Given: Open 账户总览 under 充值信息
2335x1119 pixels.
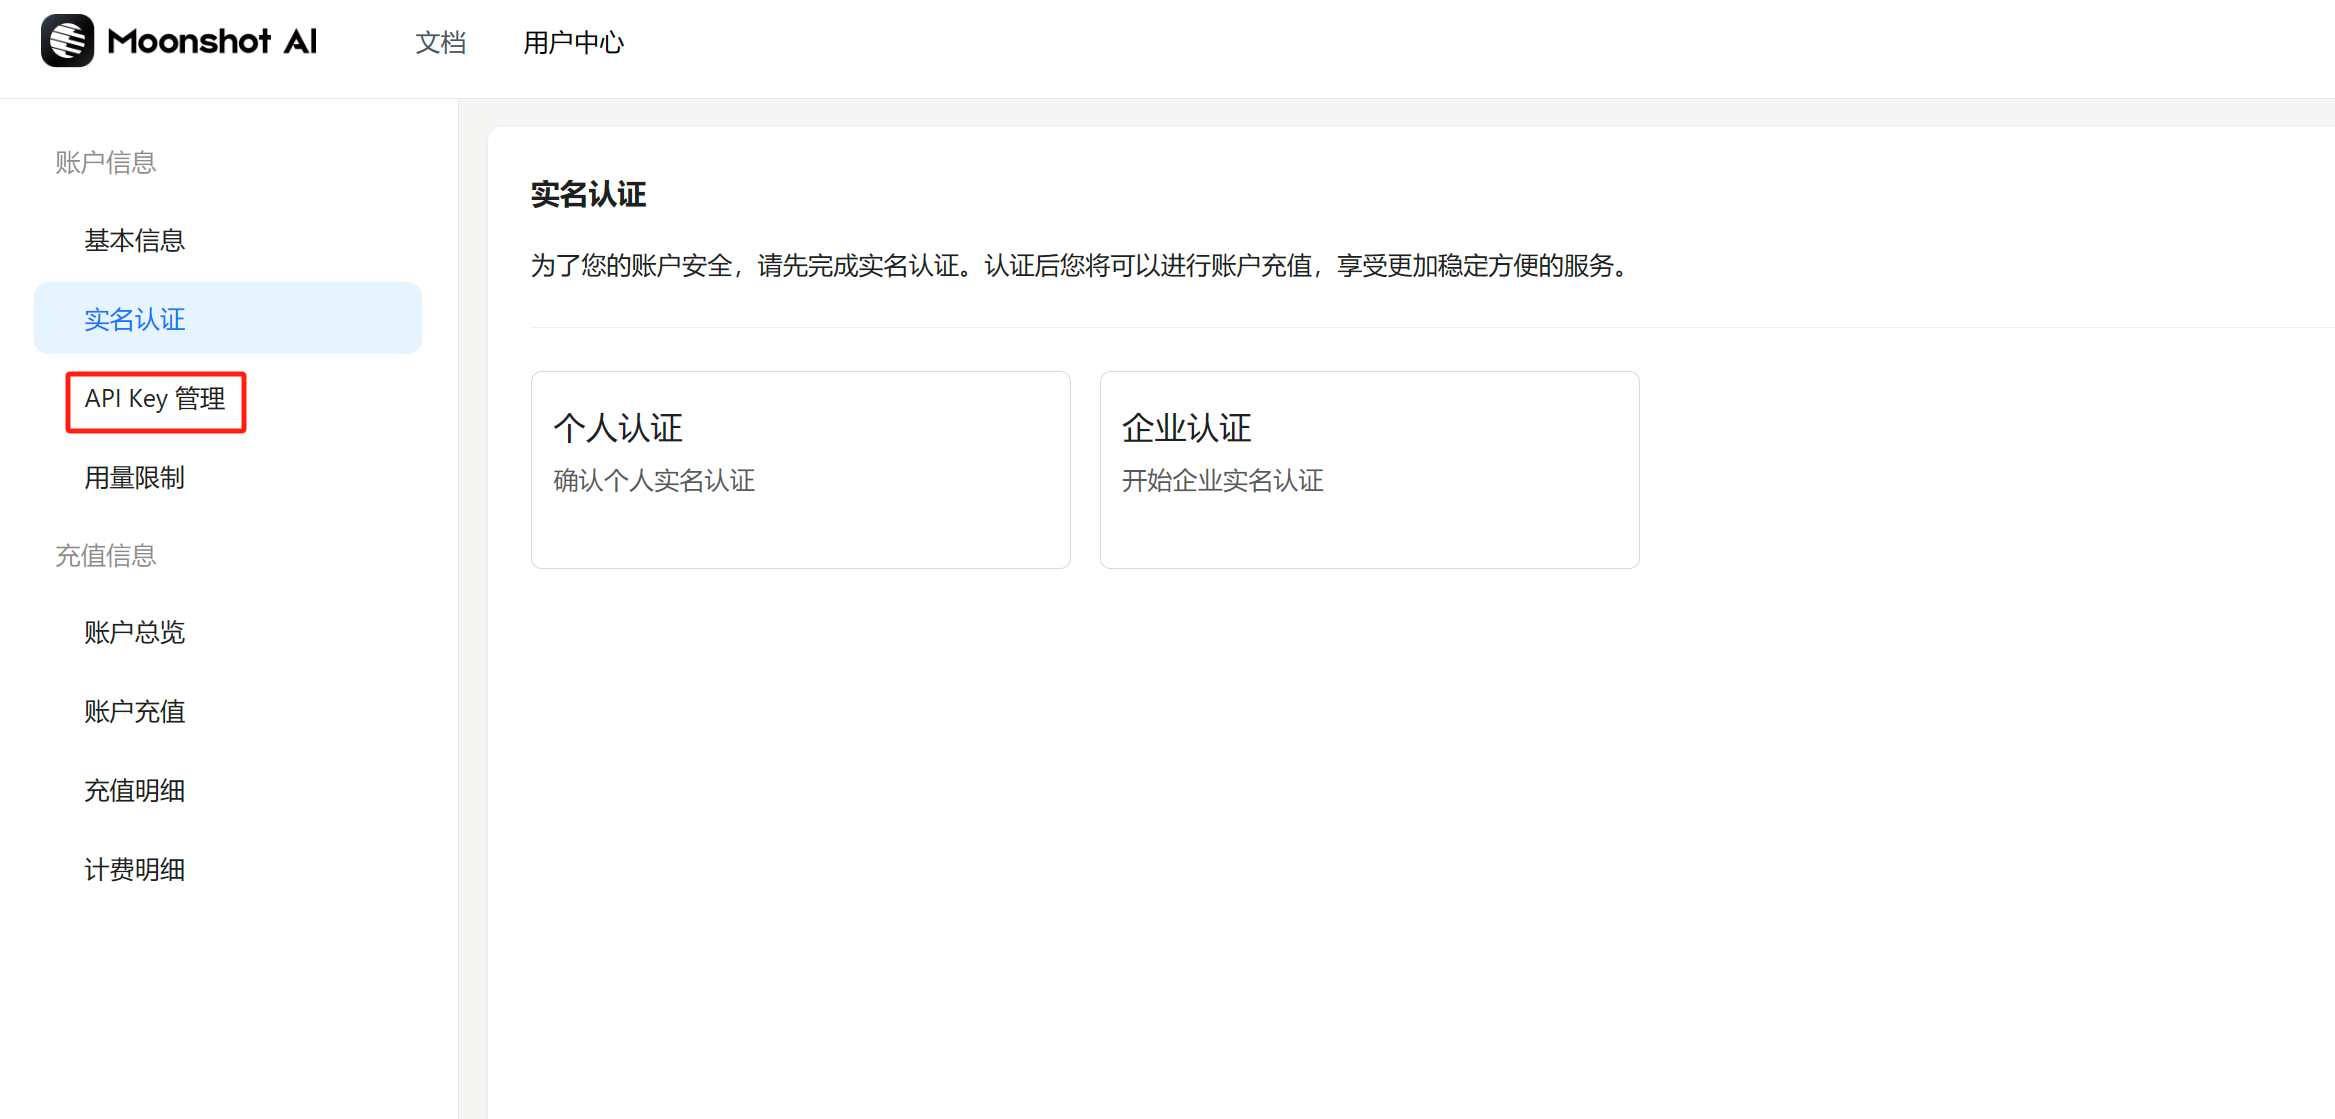Looking at the screenshot, I should pos(134,632).
